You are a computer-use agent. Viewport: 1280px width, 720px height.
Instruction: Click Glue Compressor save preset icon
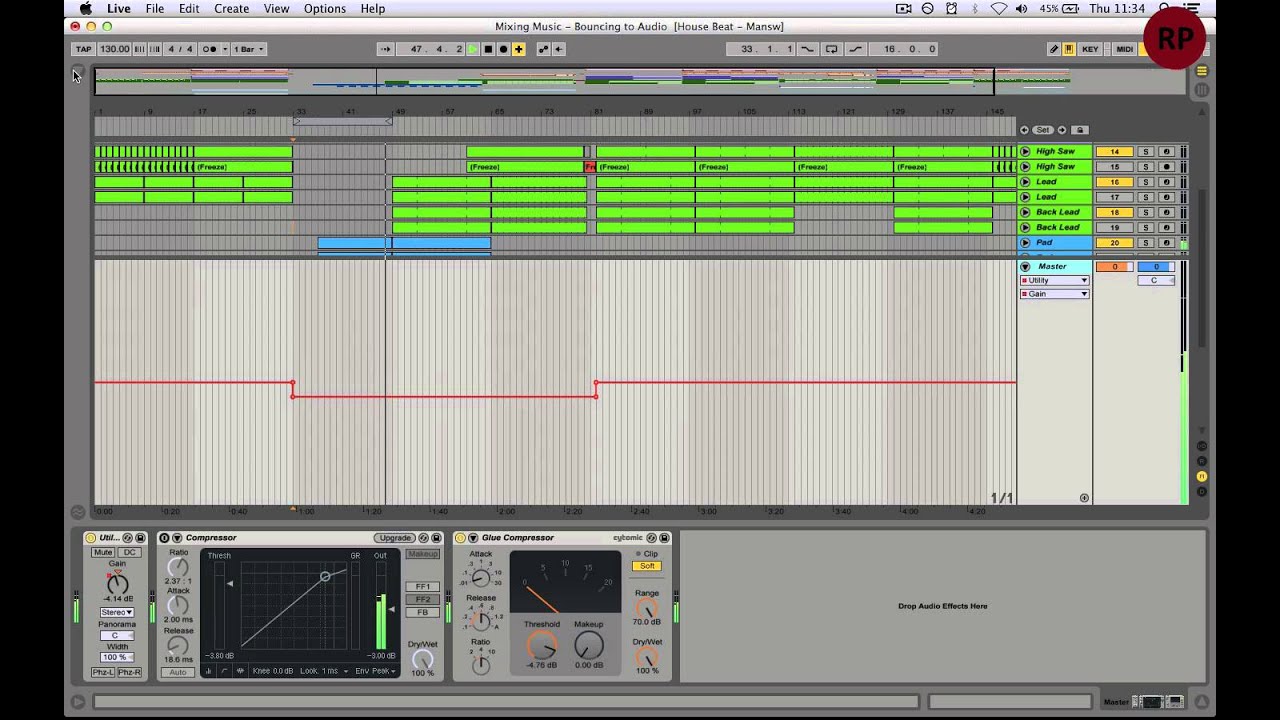pyautogui.click(x=665, y=538)
